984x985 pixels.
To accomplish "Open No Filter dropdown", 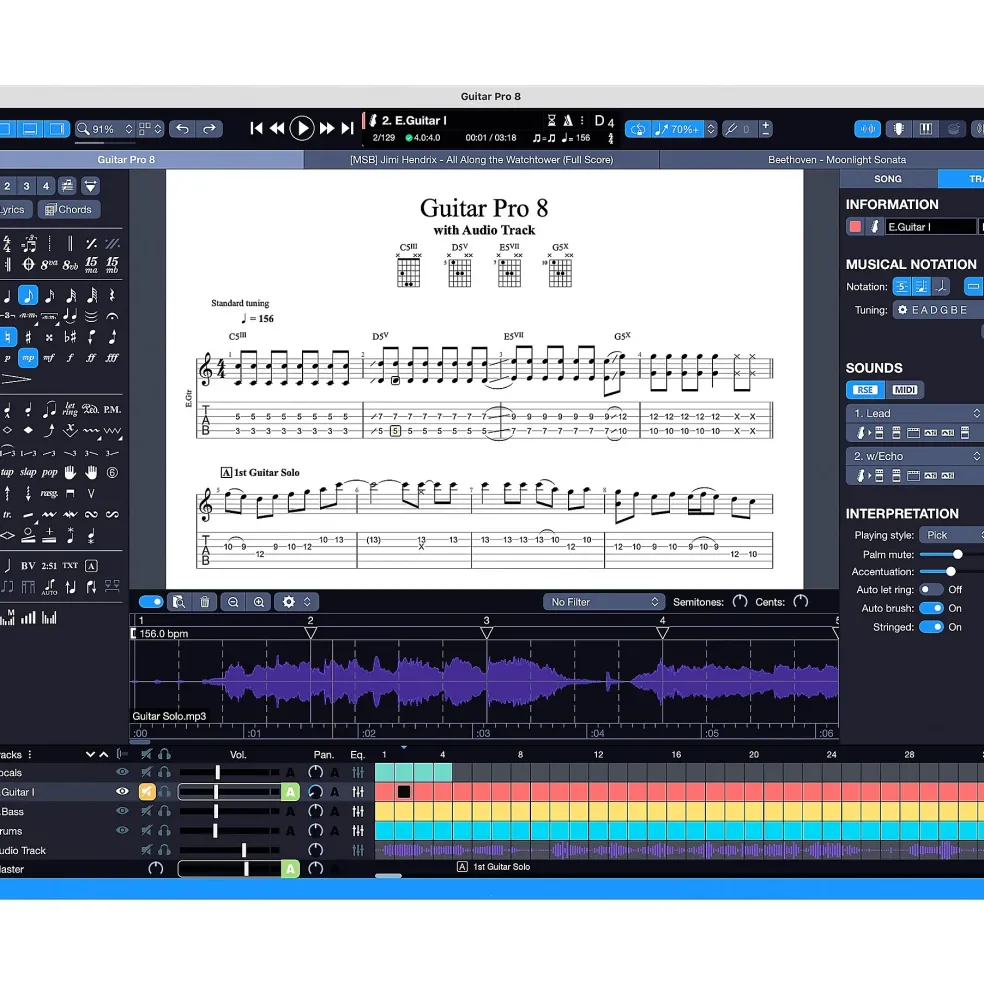I will click(x=604, y=602).
